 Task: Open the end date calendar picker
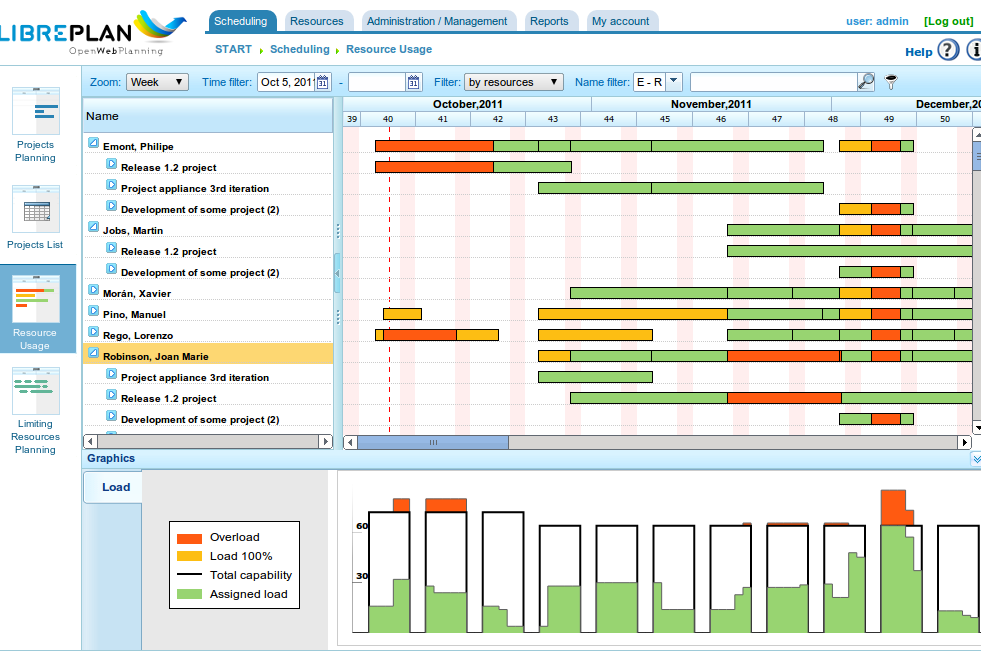414,82
